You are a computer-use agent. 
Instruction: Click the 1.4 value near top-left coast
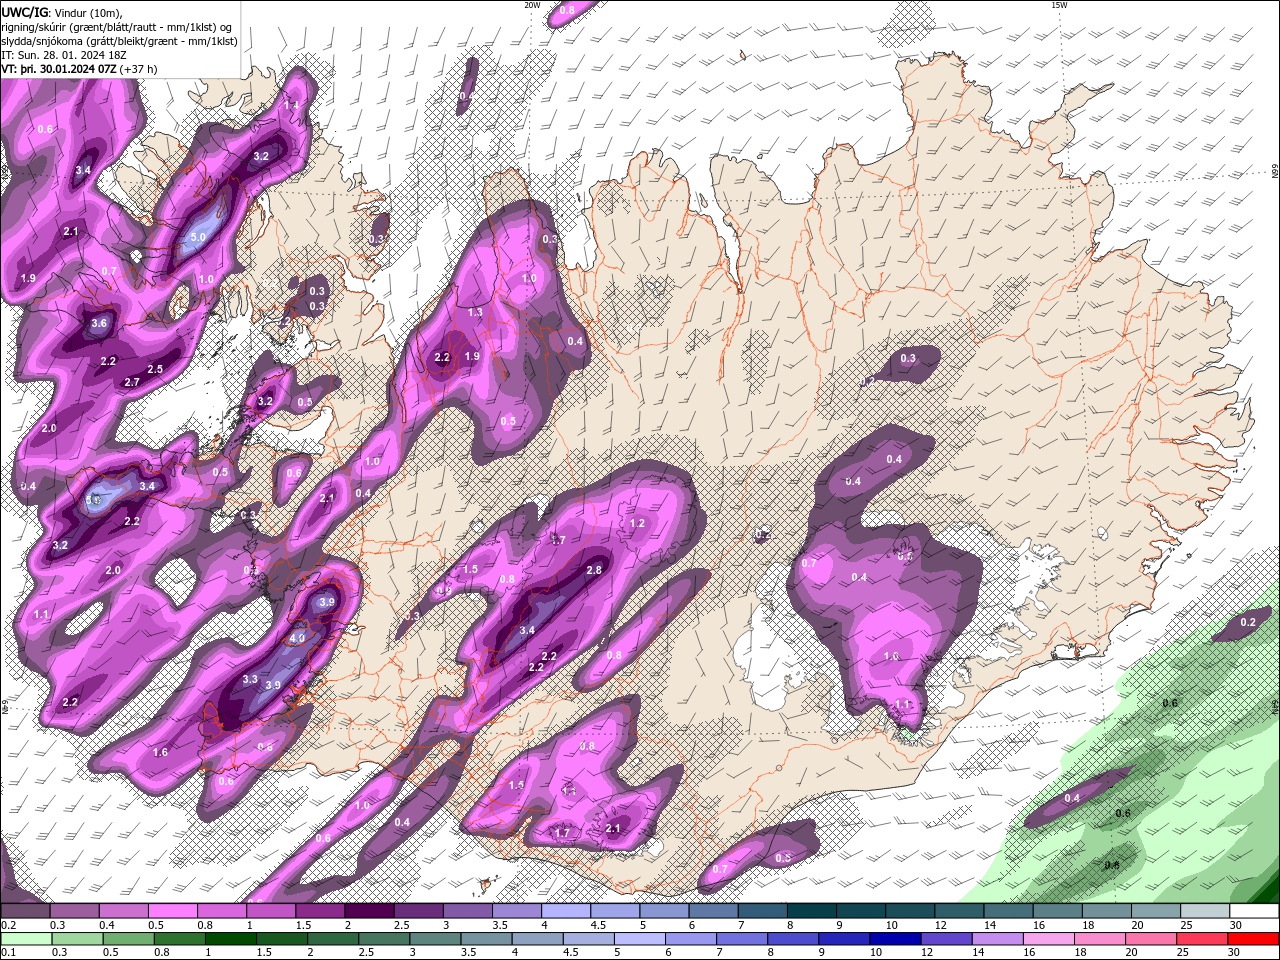point(291,105)
